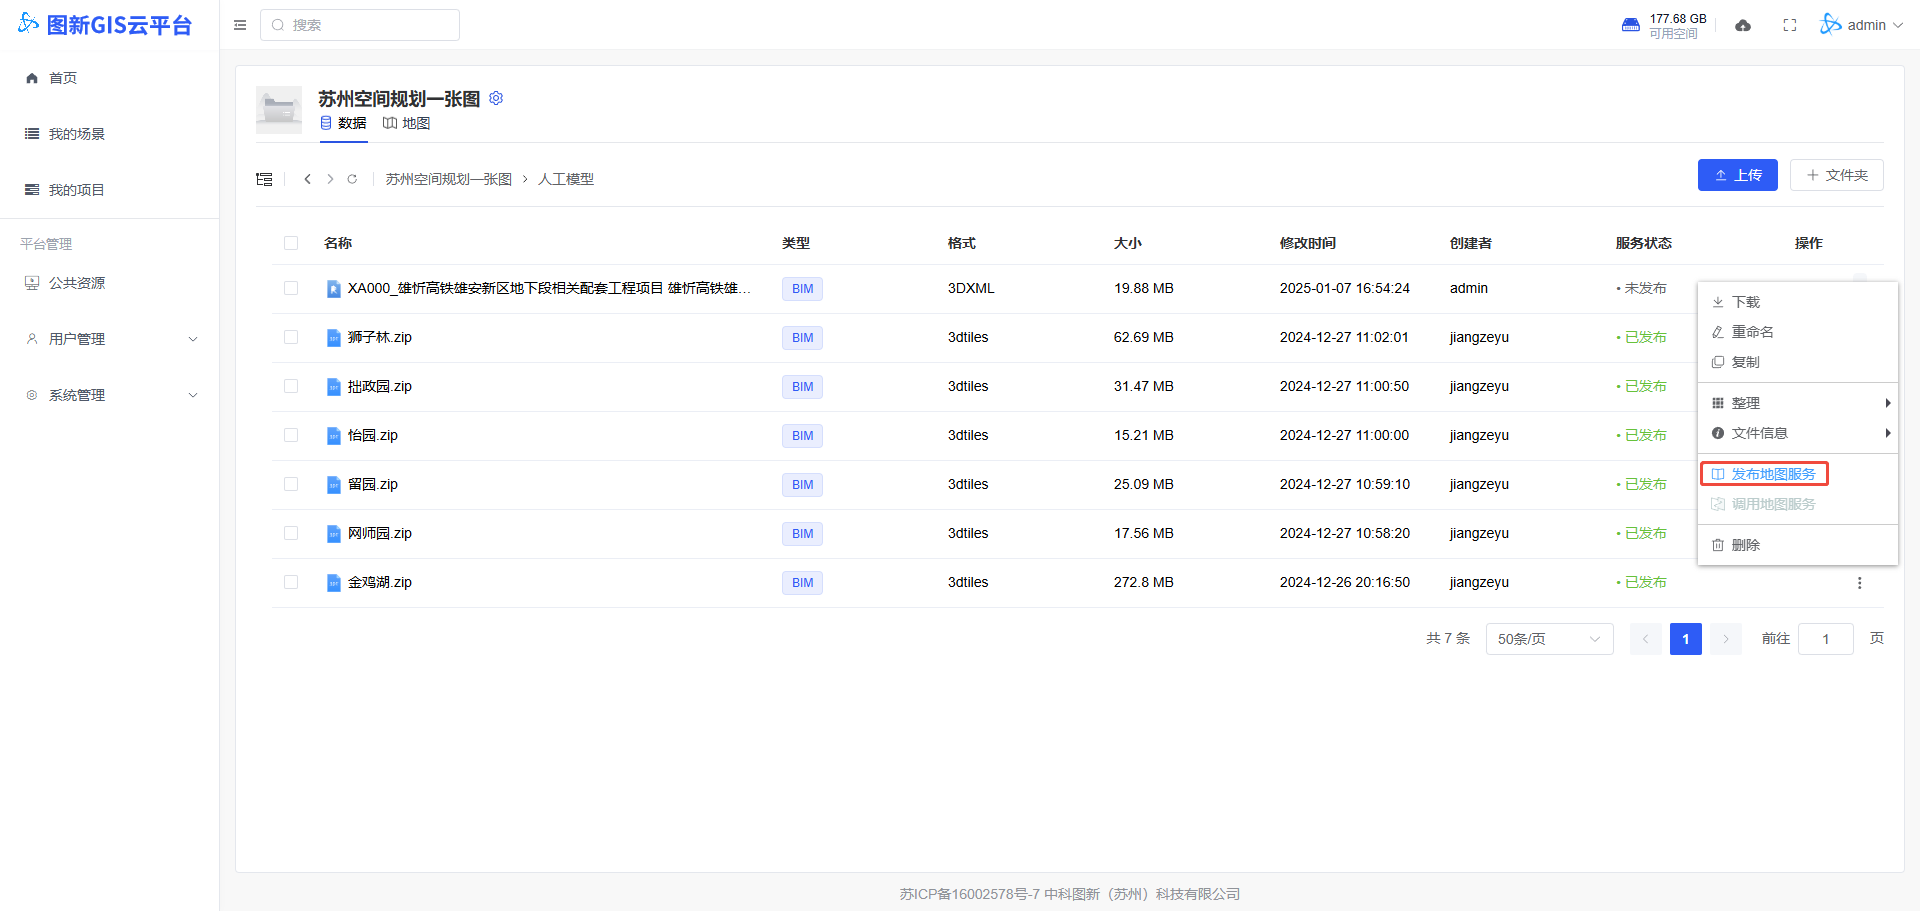Click the file icon of 怡园.zip

tap(334, 436)
